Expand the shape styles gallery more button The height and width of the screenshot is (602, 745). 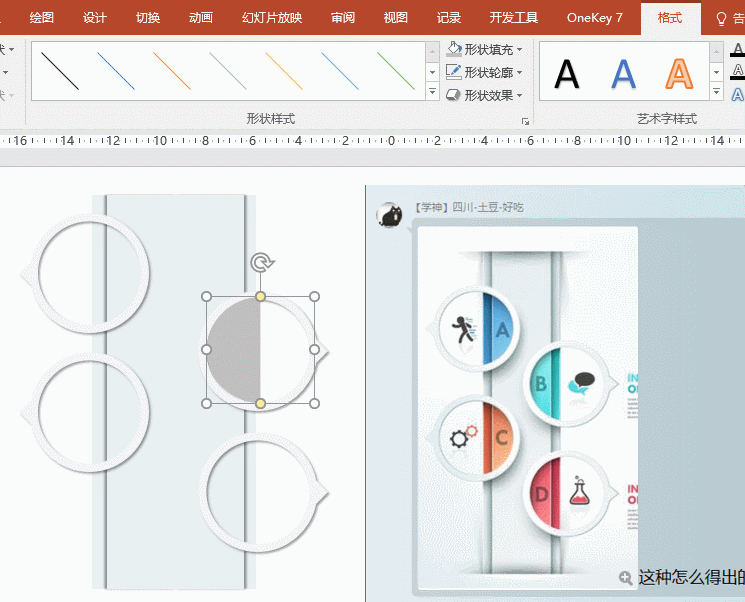[x=433, y=93]
